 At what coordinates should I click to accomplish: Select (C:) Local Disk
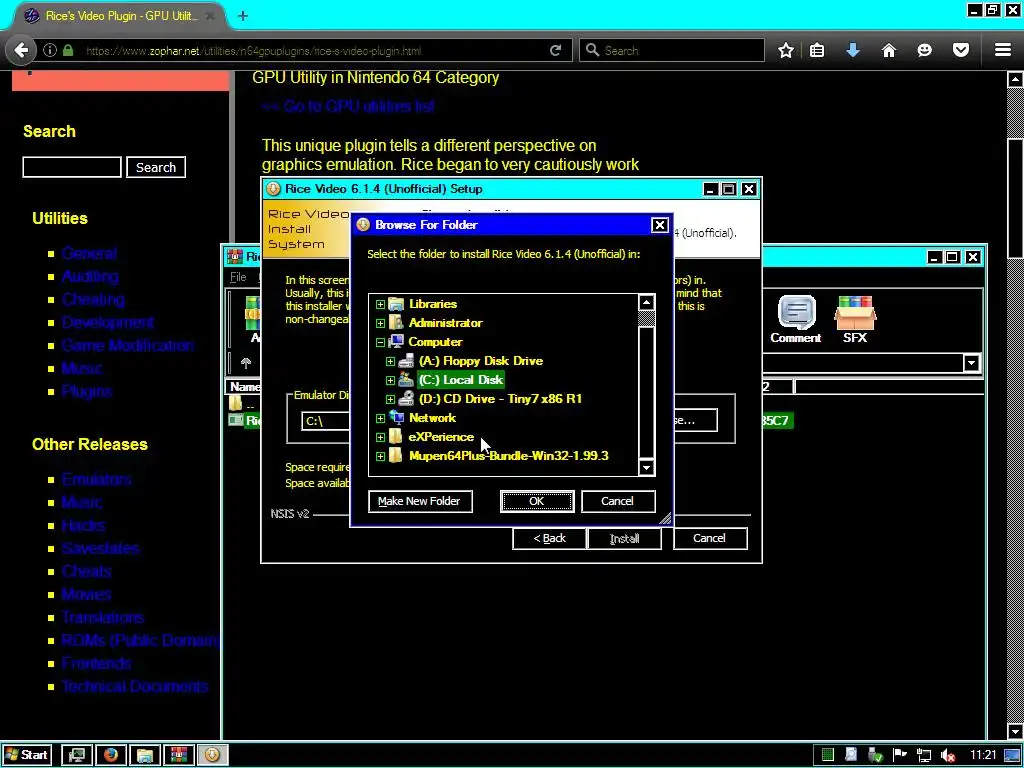(x=460, y=379)
